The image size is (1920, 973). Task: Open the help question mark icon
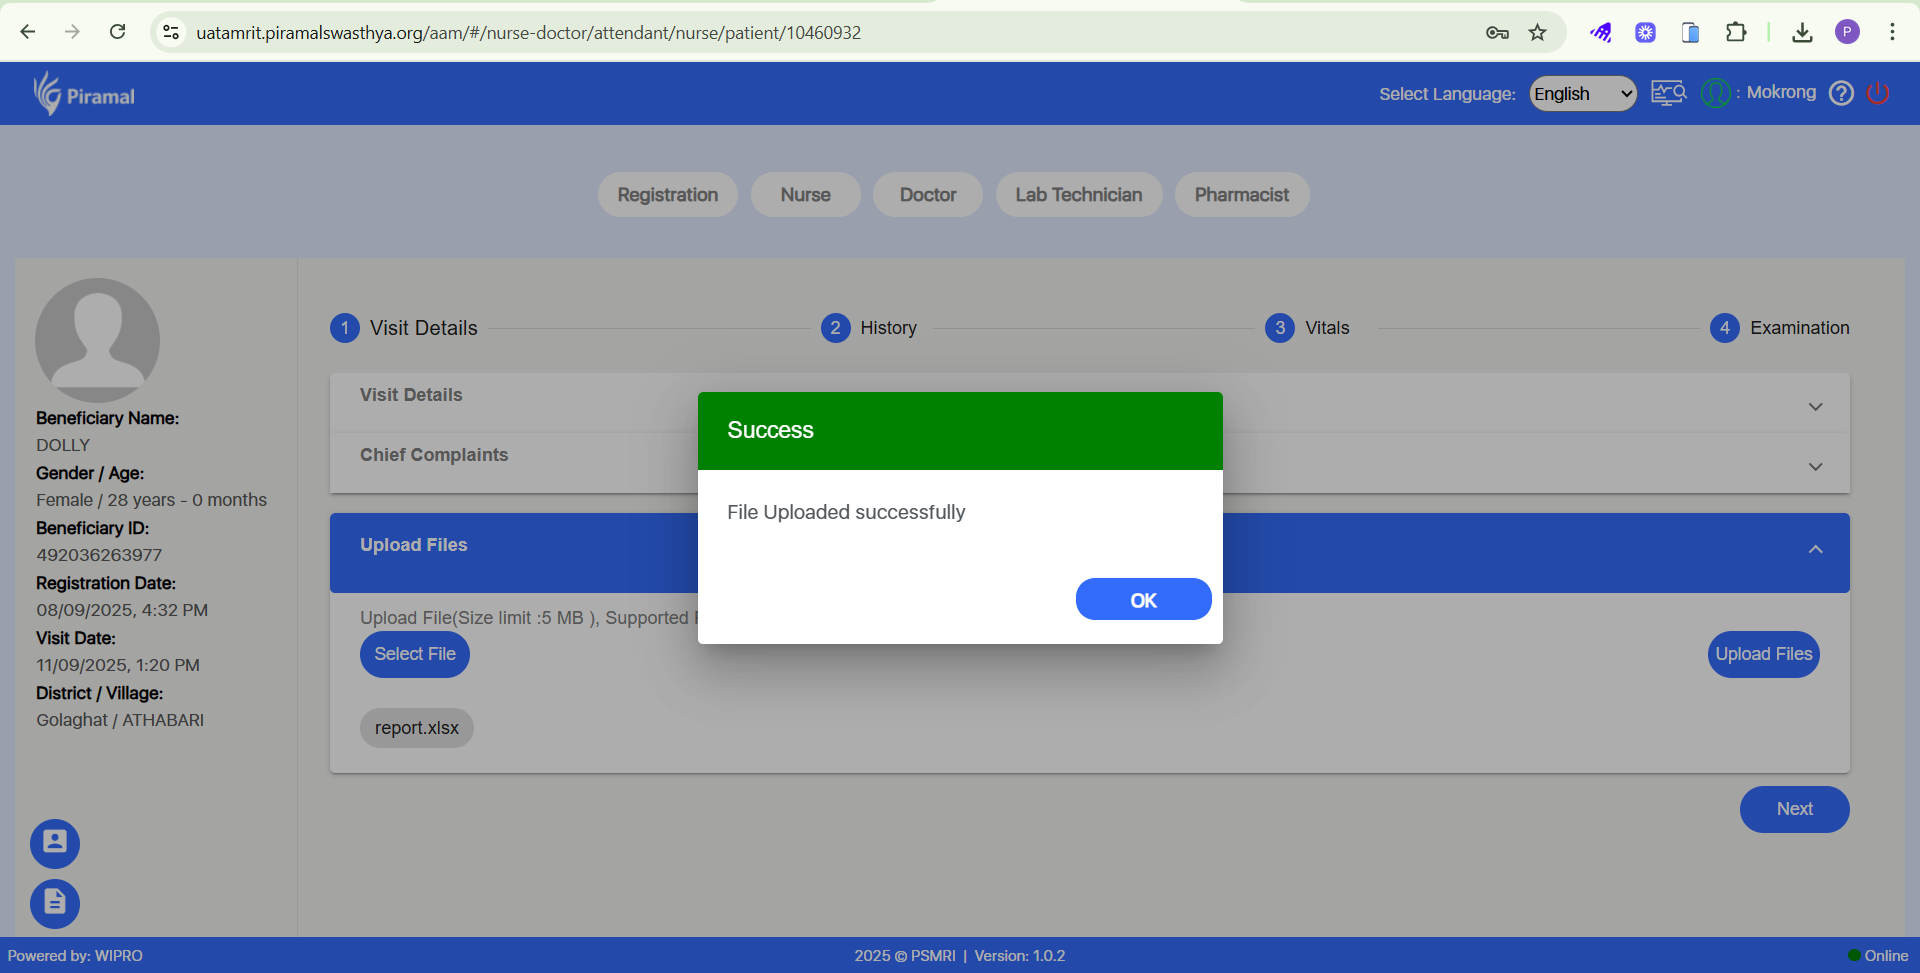(1841, 93)
